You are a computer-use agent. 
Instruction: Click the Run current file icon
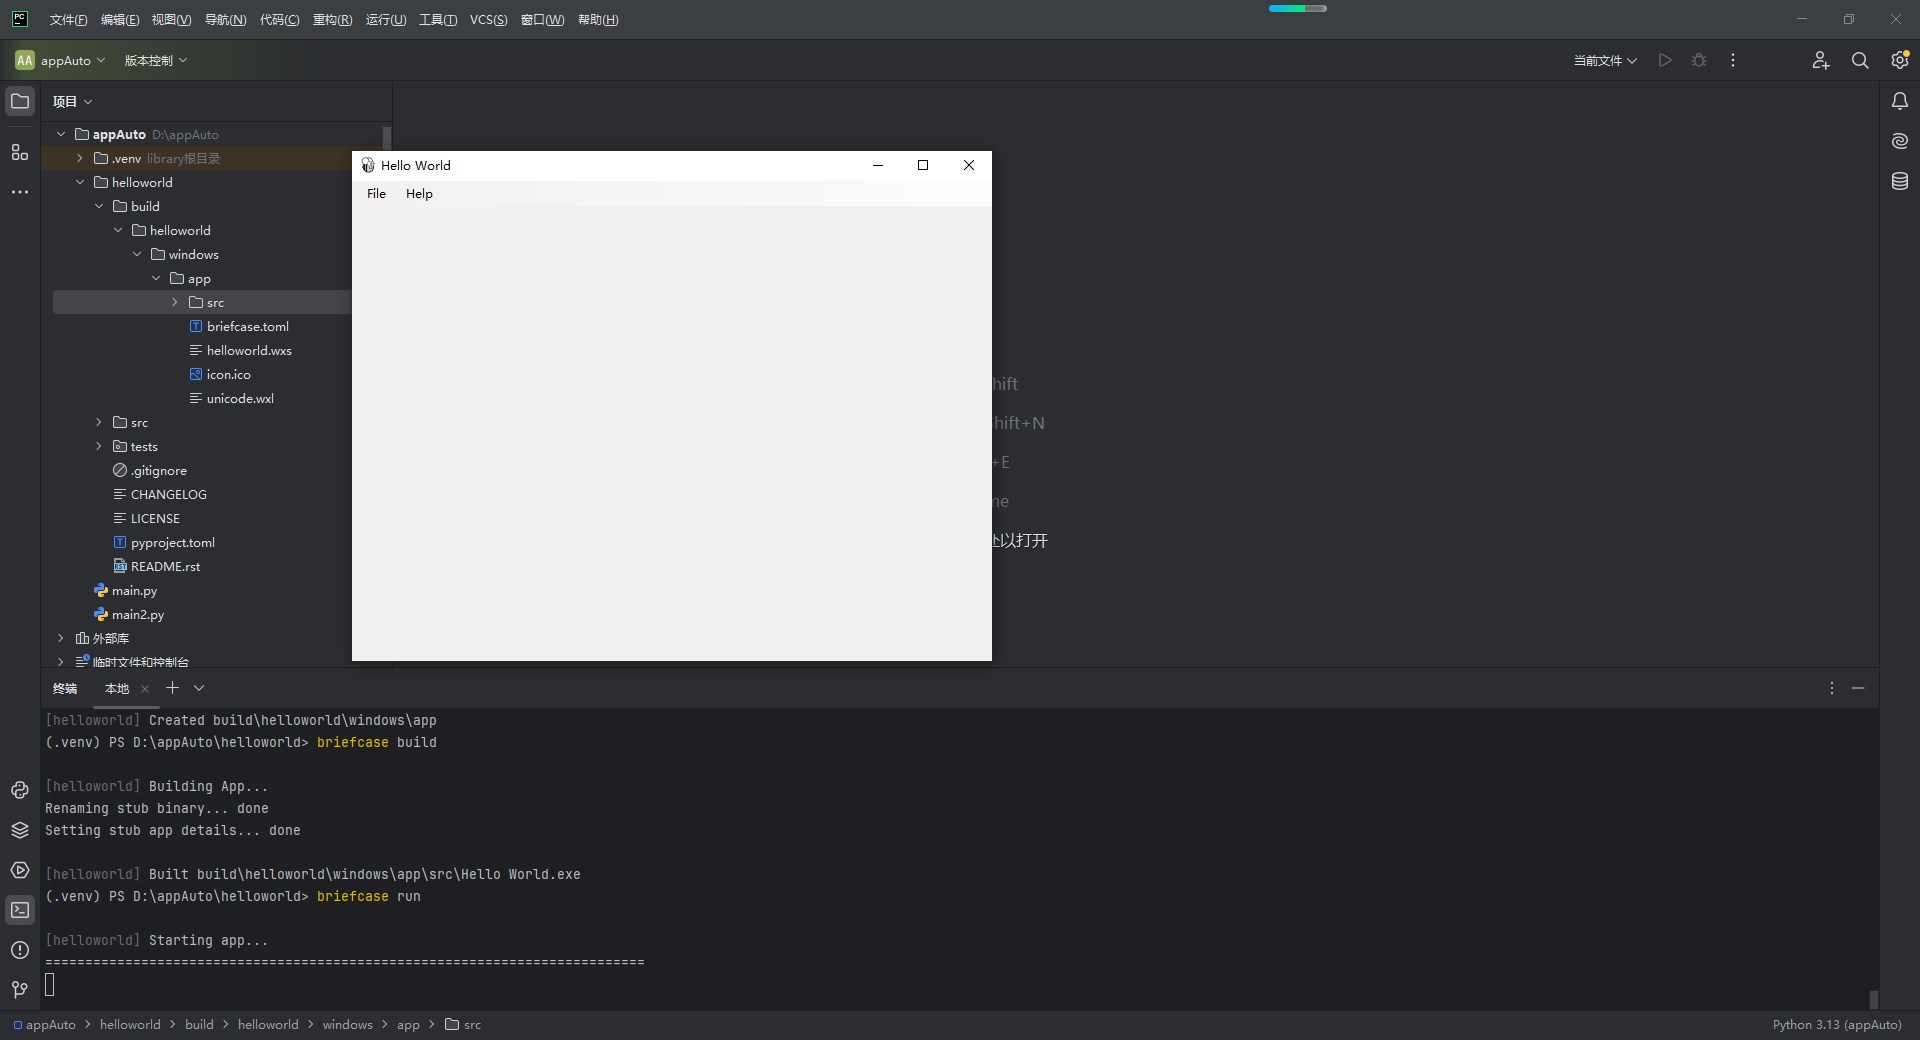(1665, 60)
